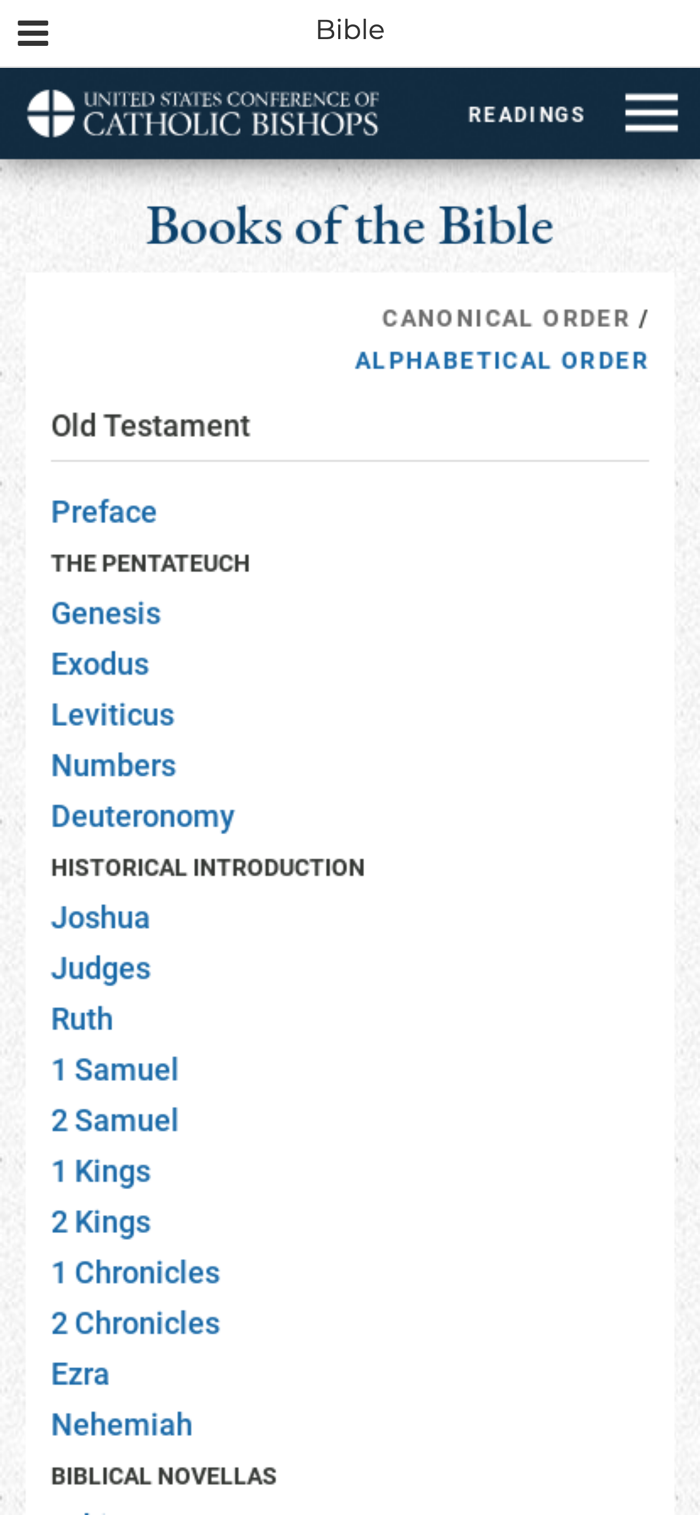The image size is (700, 1515).
Task: Select the book of Nehemiah
Action: click(122, 1425)
